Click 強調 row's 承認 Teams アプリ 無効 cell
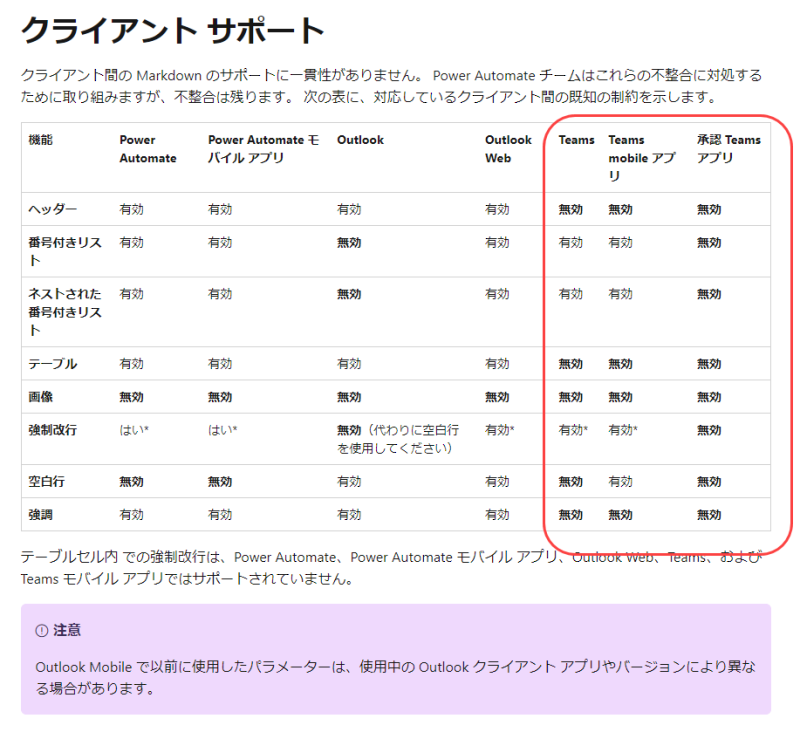 pyautogui.click(x=709, y=515)
